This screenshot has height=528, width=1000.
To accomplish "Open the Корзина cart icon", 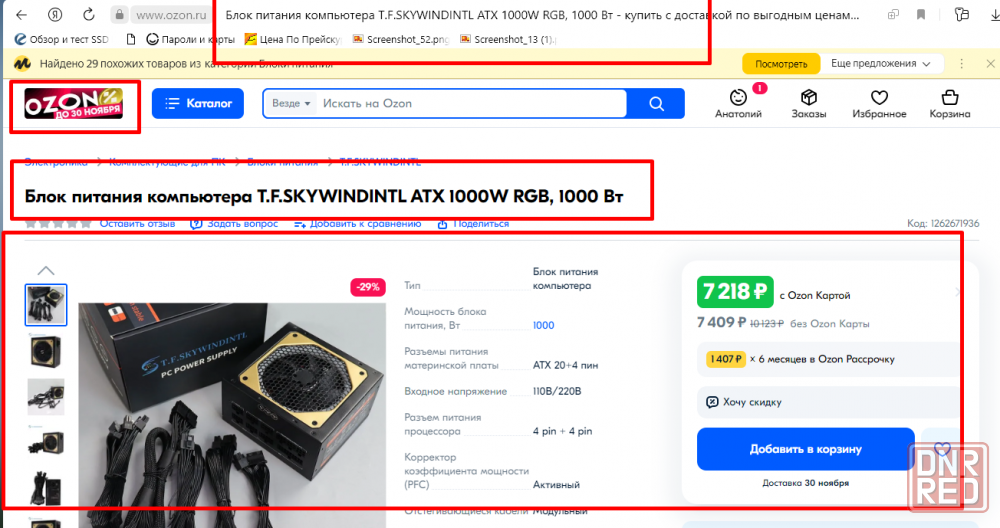I will click(x=950, y=98).
